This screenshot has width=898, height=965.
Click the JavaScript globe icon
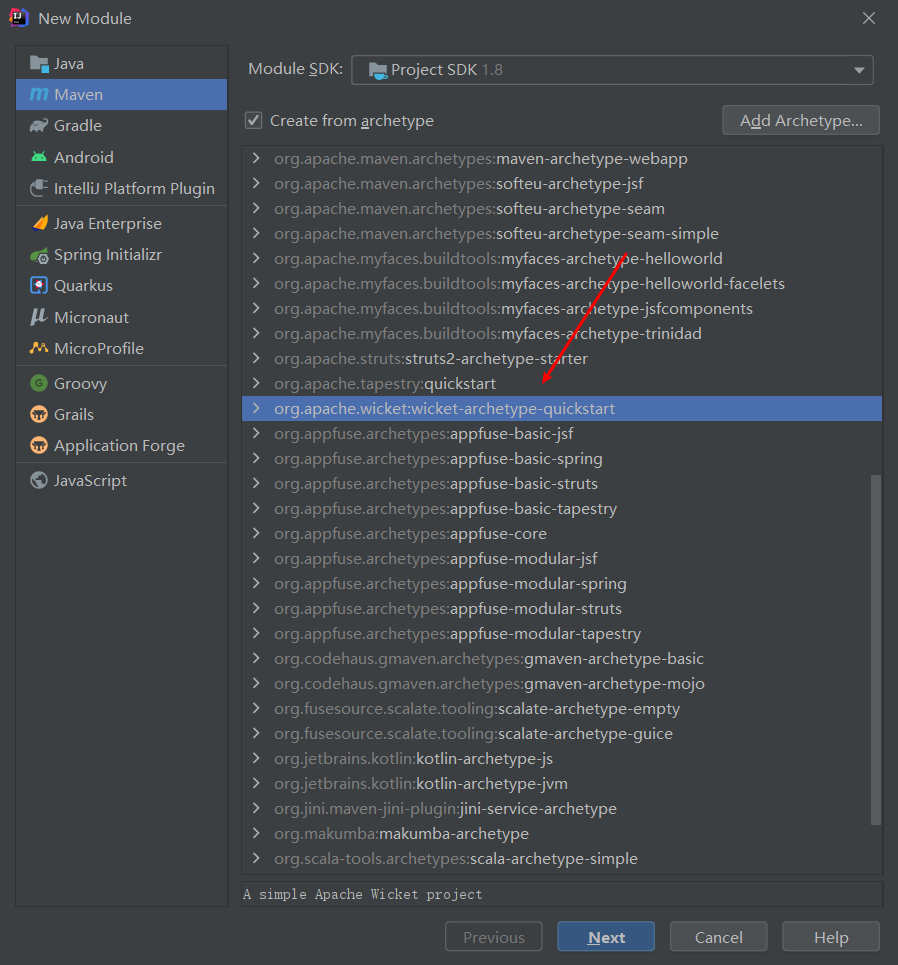[39, 480]
